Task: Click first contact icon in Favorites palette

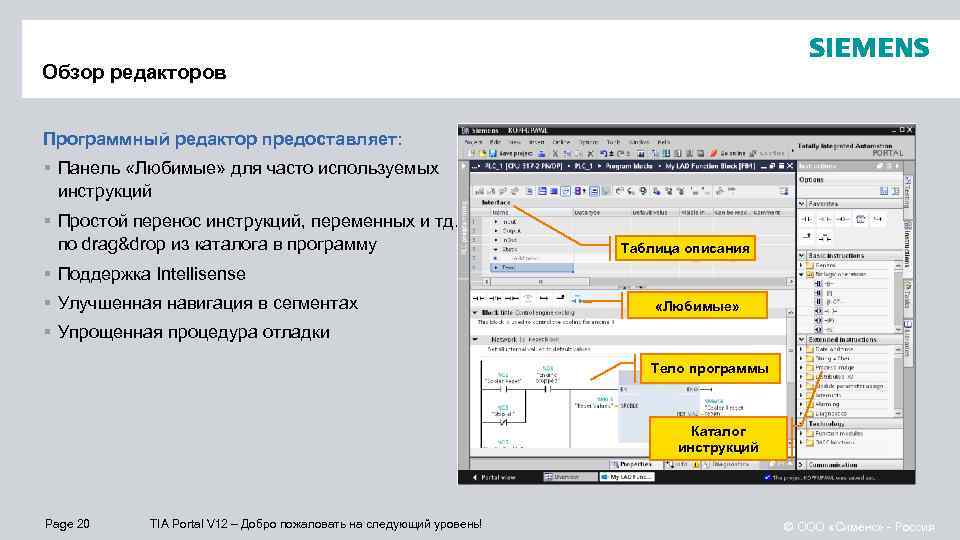Action: click(806, 219)
